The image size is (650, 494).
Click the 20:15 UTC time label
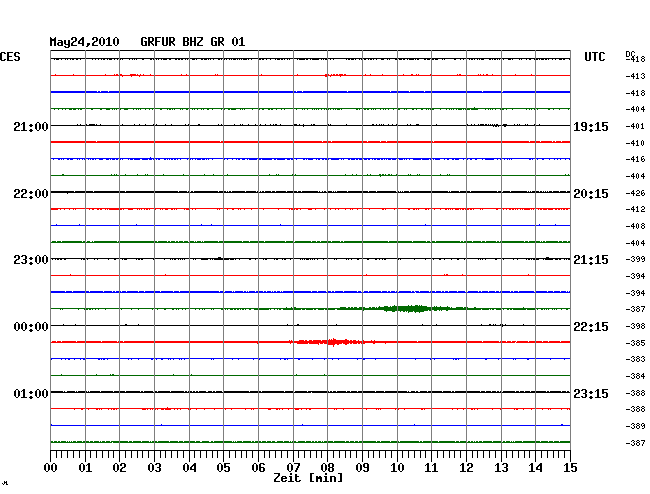tap(591, 194)
